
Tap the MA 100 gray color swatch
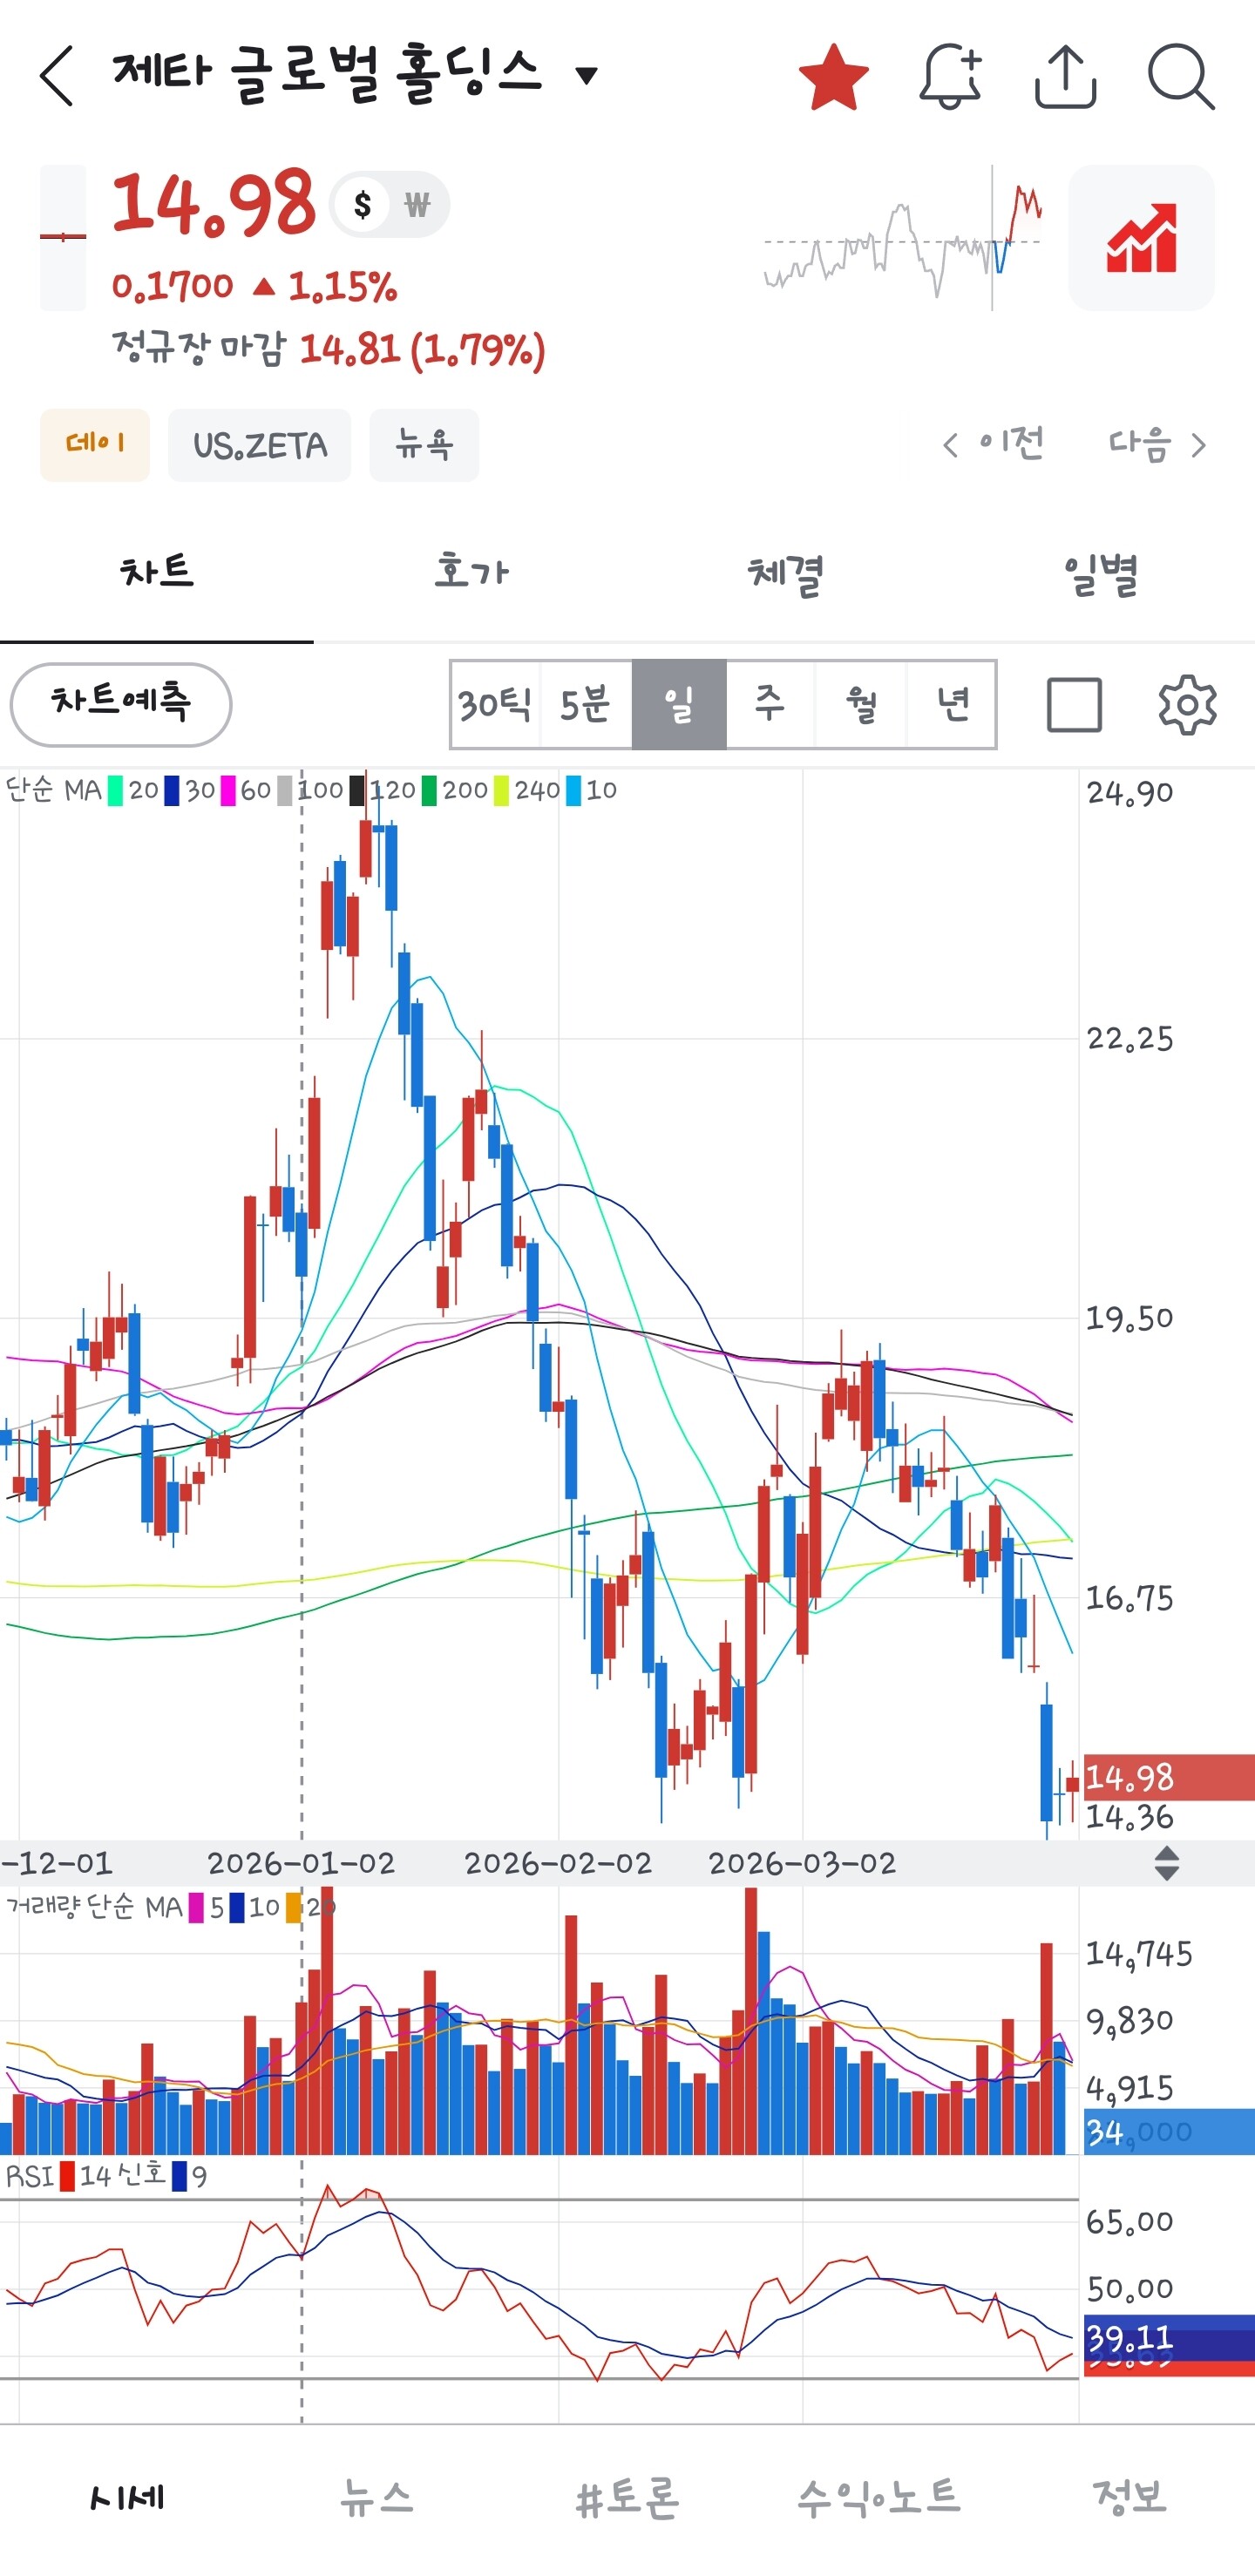(x=284, y=790)
